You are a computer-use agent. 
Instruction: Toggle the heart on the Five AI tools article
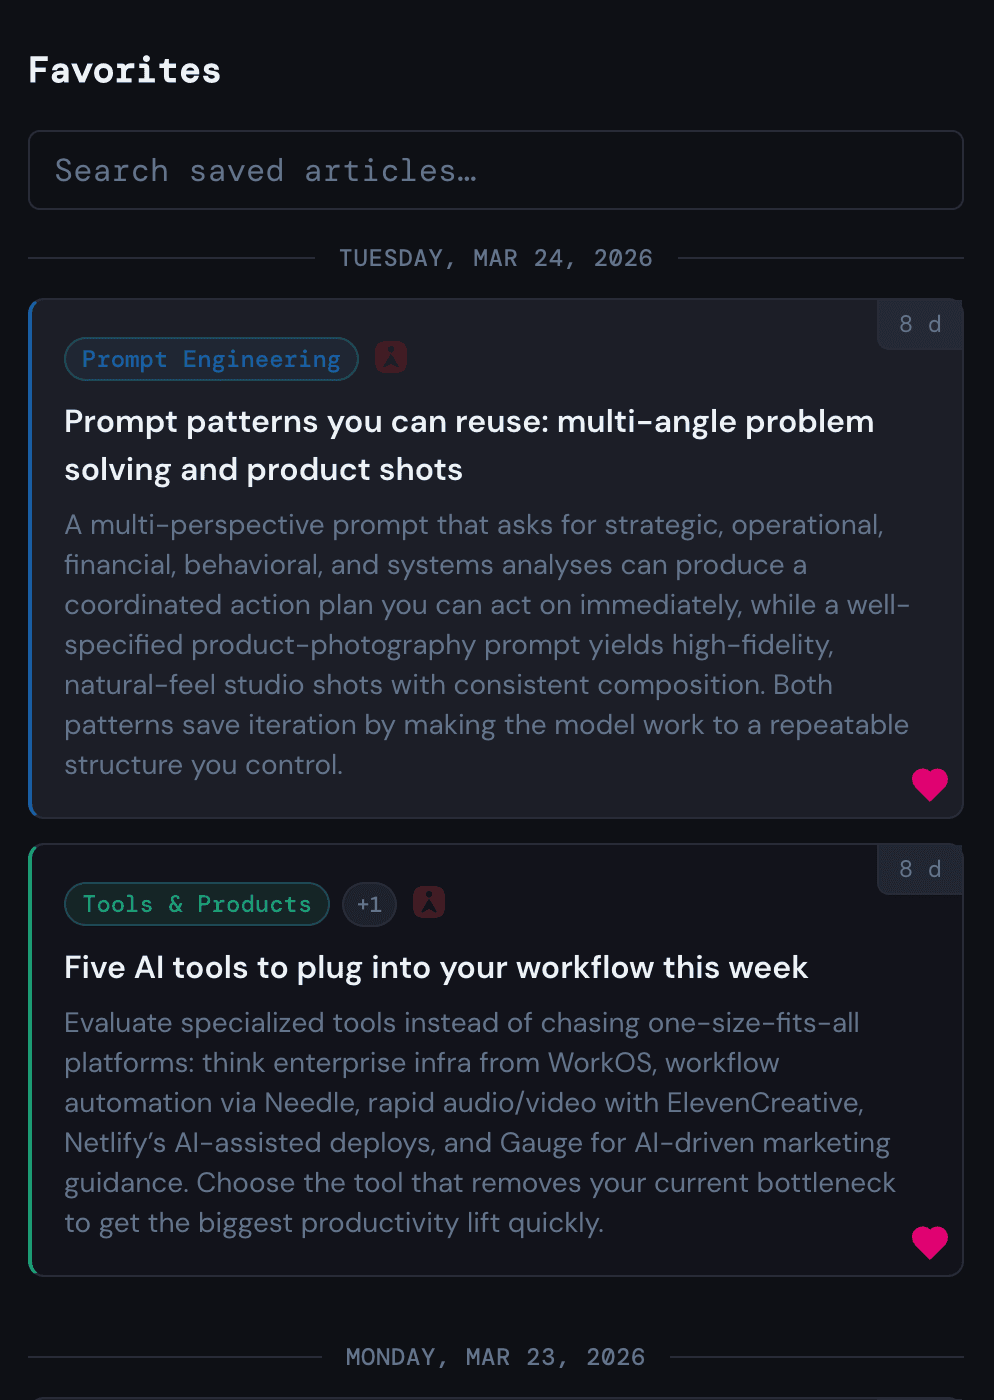(x=929, y=1242)
